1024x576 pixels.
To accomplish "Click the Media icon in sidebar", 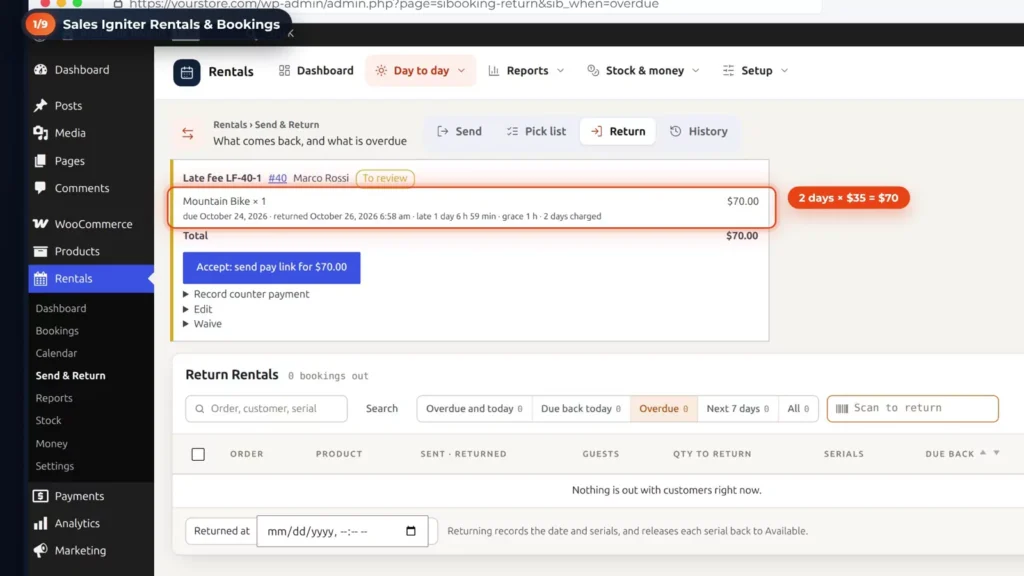I will coord(40,133).
